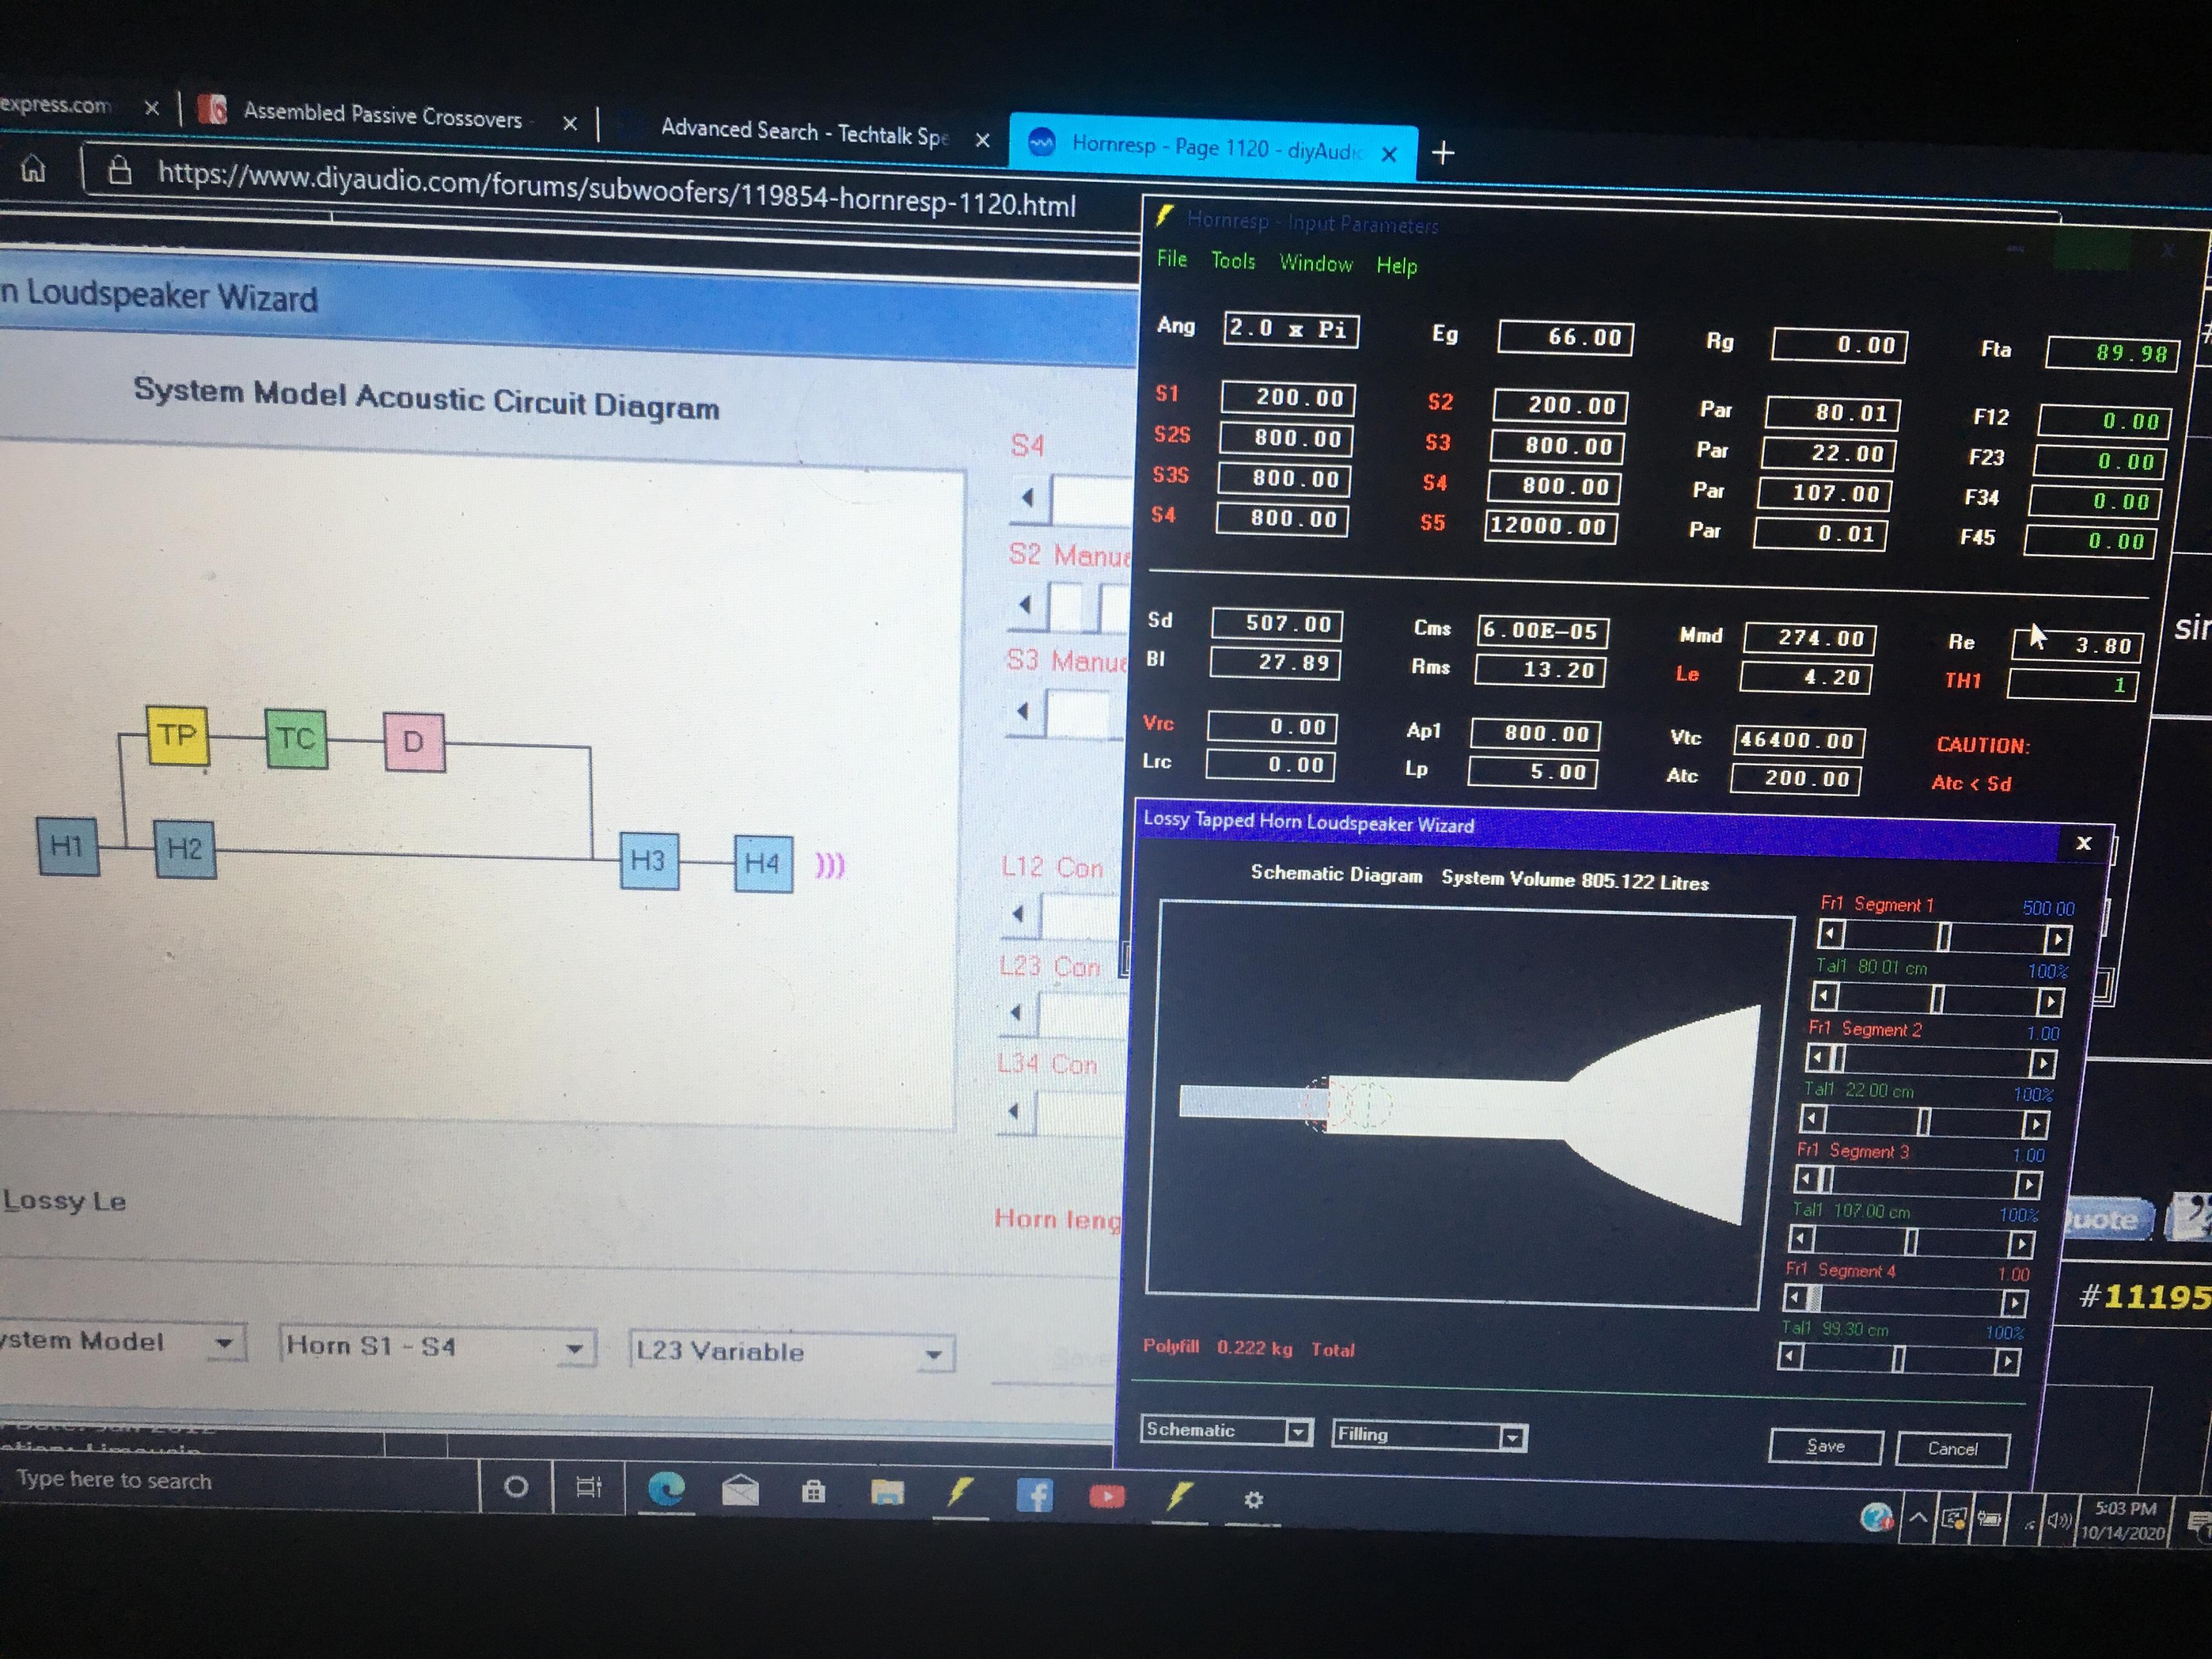Close the Hornresp diyAudio browser tab
2212x1659 pixels.
click(1389, 154)
